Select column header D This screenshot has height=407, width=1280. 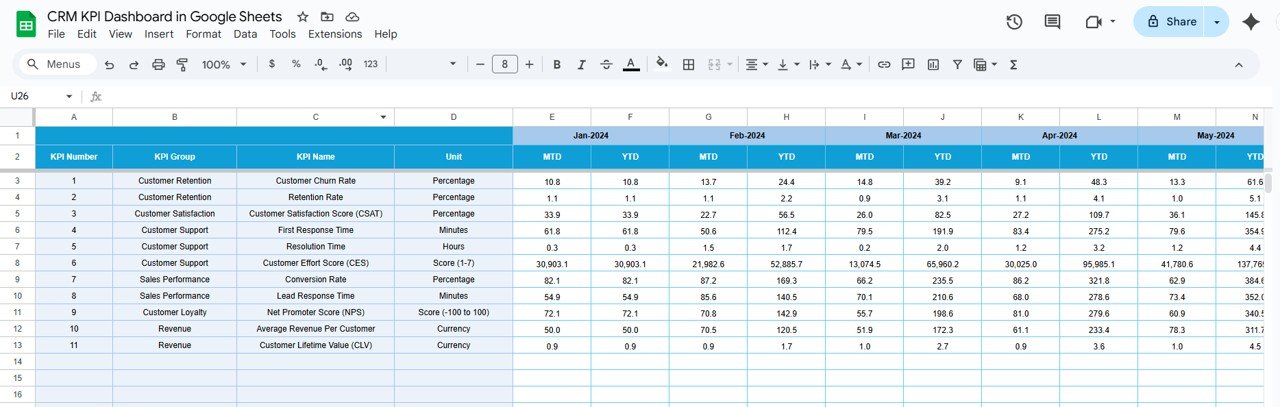(453, 117)
